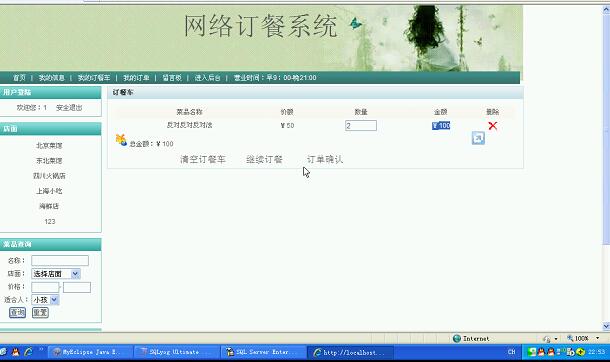This screenshot has height=362, width=610.
Task: Click the 查询 search button
Action: (18, 313)
